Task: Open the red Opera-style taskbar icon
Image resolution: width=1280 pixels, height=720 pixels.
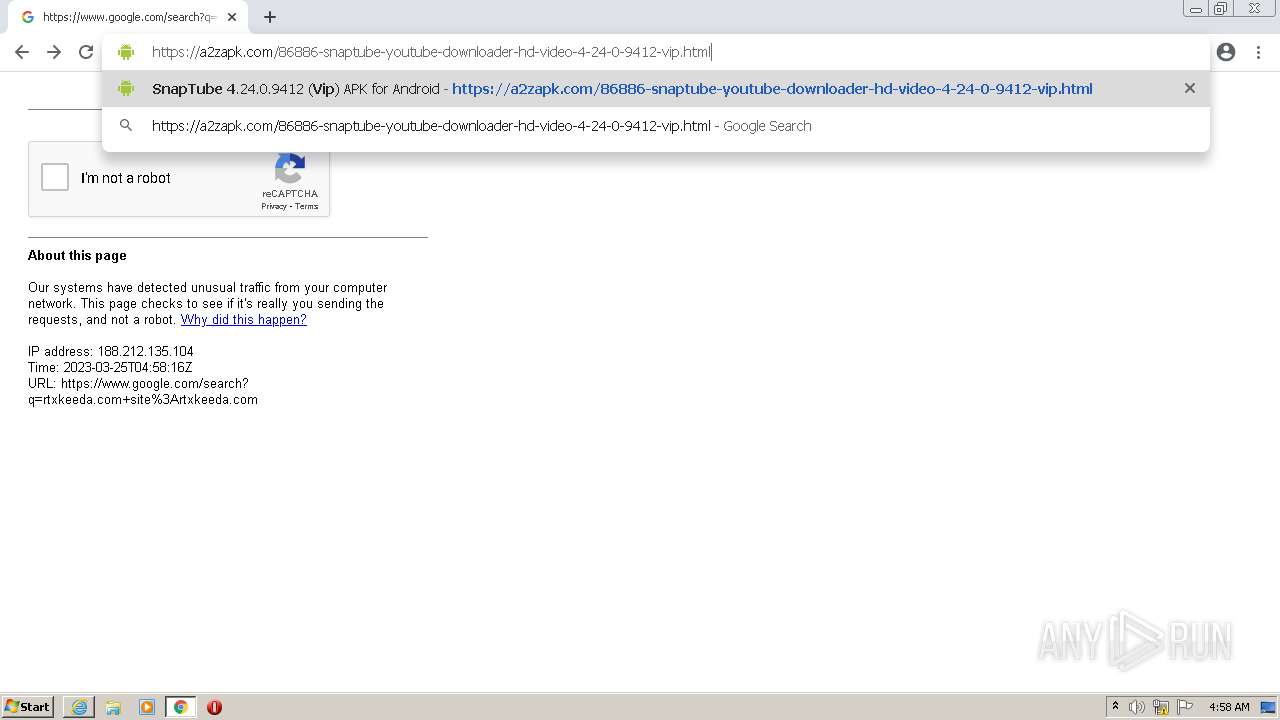Action: tap(214, 707)
